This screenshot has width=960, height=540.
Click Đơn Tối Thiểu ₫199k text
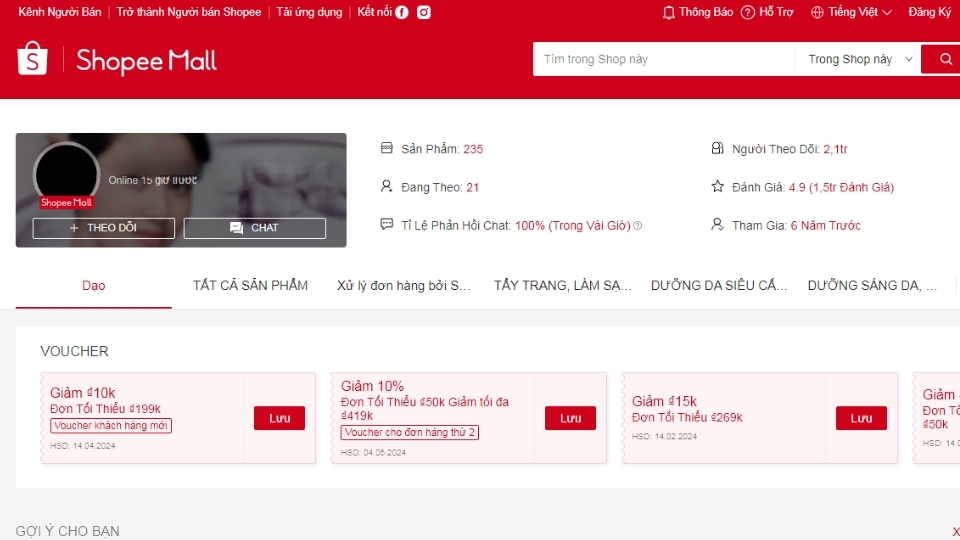click(105, 408)
